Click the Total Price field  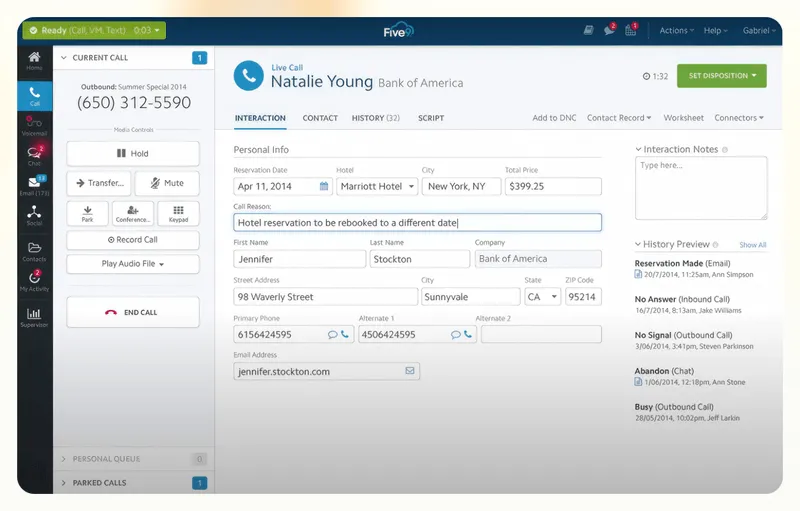(553, 186)
